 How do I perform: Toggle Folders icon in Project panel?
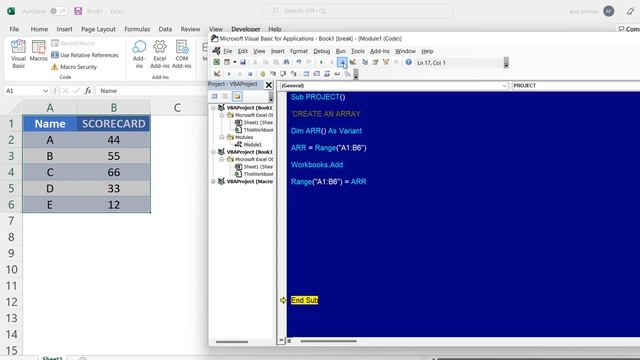[x=237, y=96]
